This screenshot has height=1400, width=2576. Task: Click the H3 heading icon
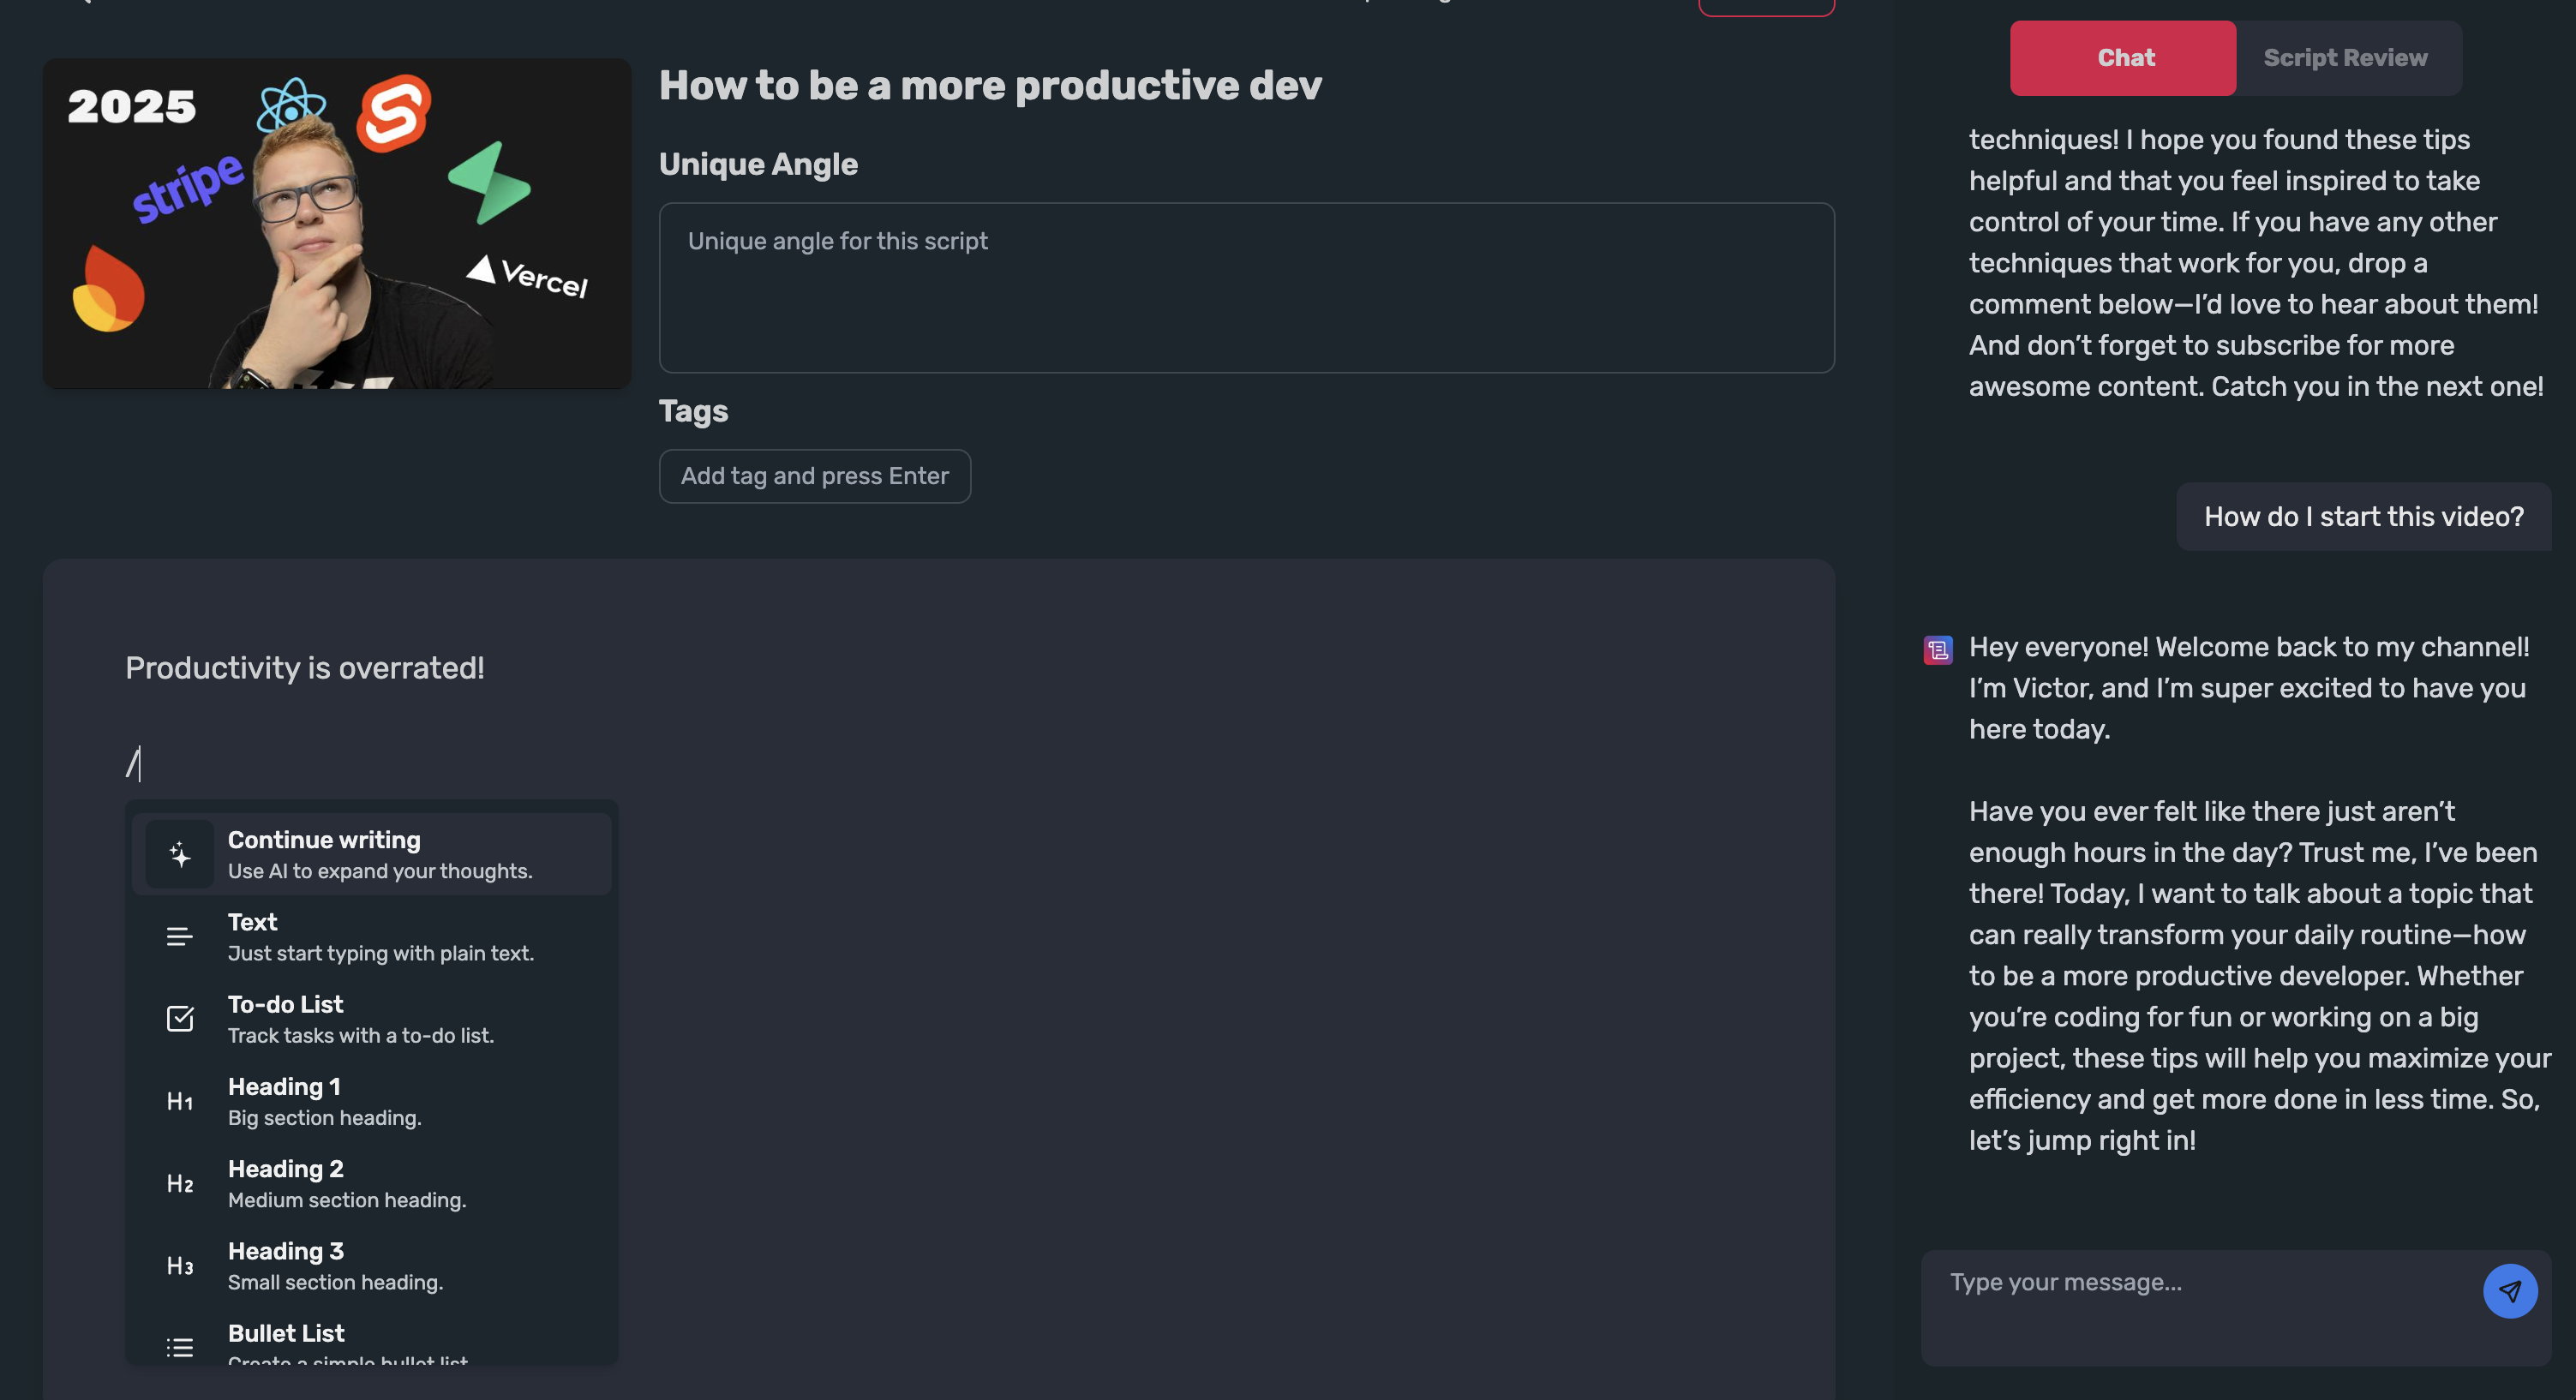pos(180,1266)
